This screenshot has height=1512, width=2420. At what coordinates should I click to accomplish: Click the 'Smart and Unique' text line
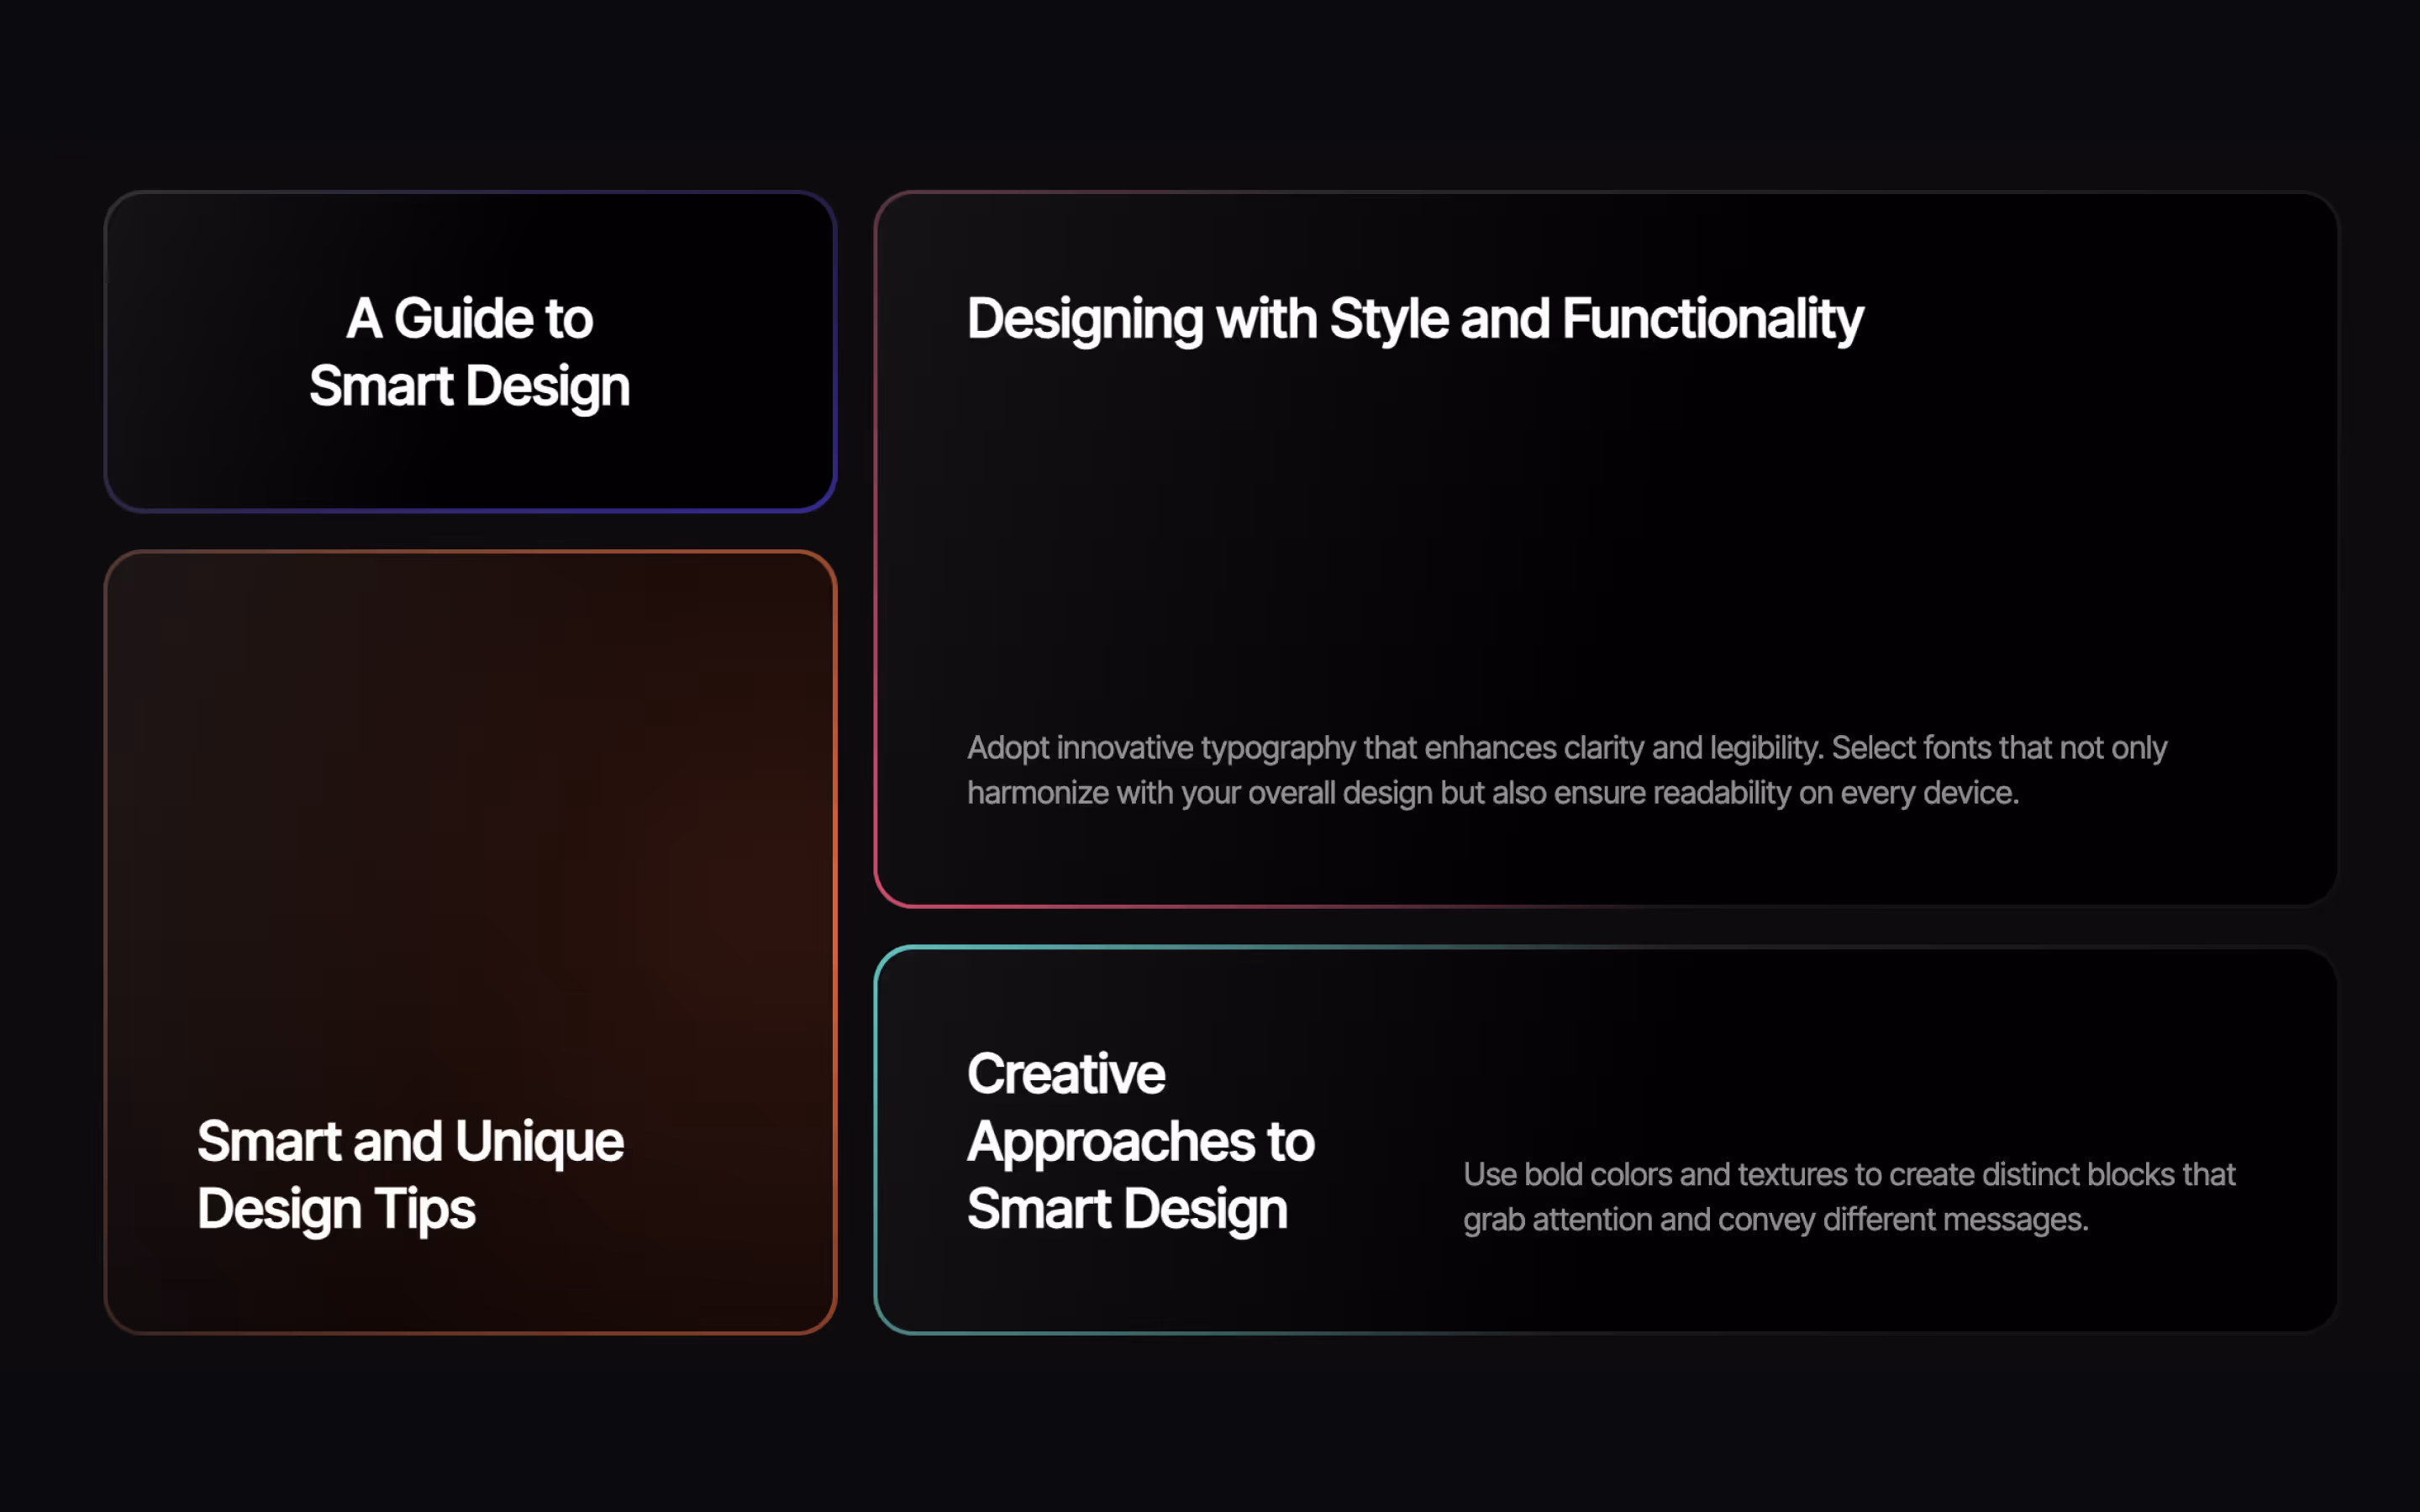(410, 1142)
